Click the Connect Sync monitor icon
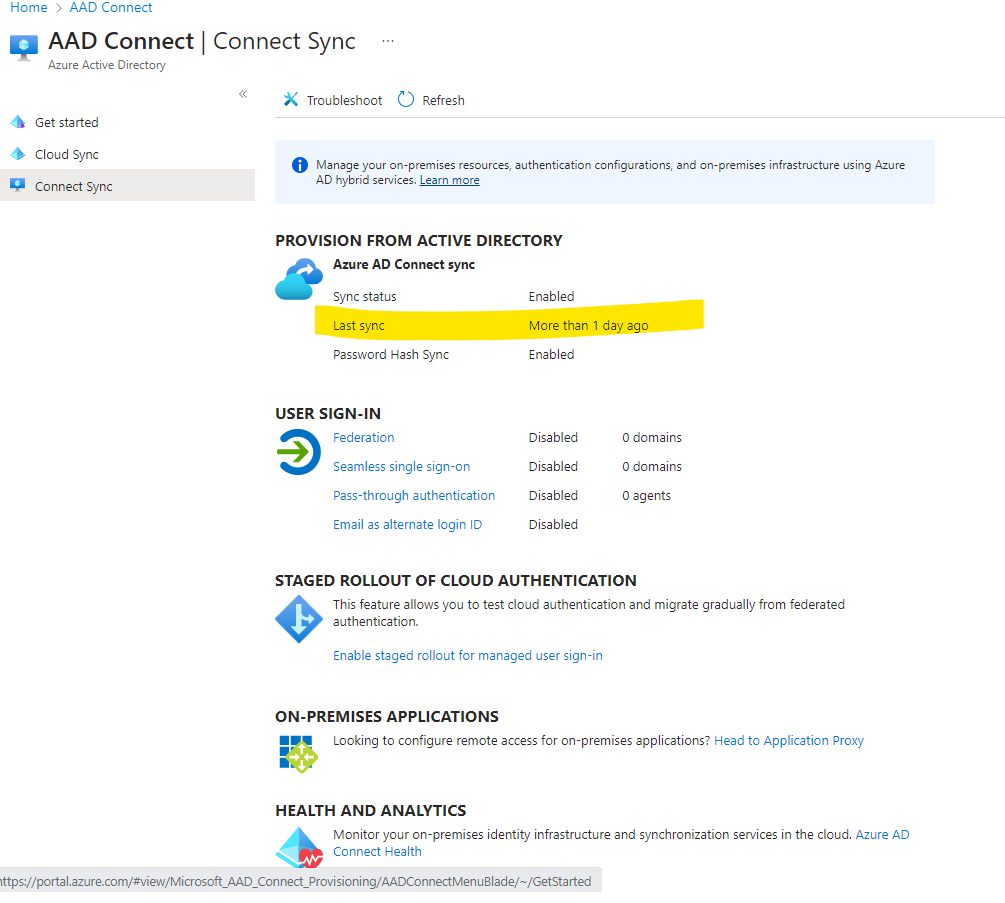This screenshot has height=903, width=1005. coord(18,185)
